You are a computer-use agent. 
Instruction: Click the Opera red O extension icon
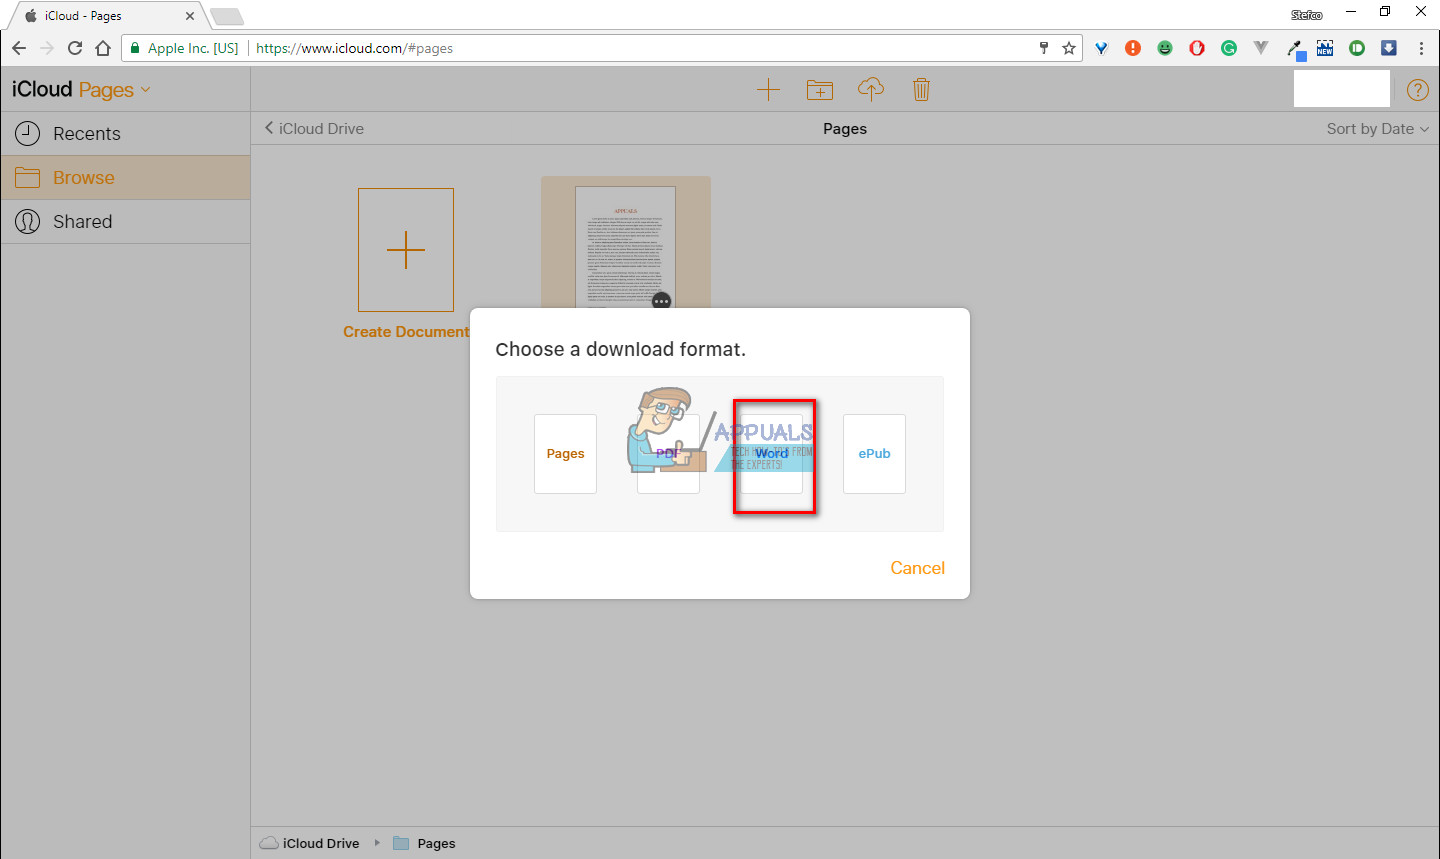click(1197, 48)
